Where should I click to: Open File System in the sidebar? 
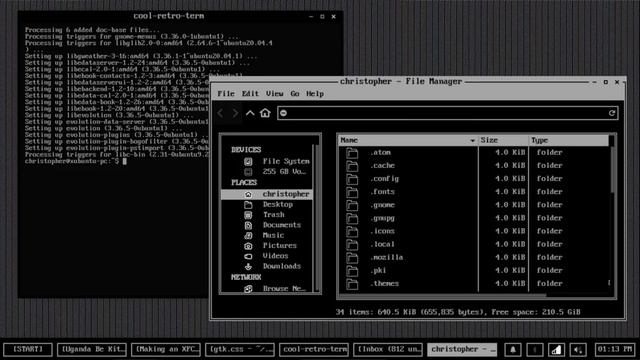(x=267, y=161)
